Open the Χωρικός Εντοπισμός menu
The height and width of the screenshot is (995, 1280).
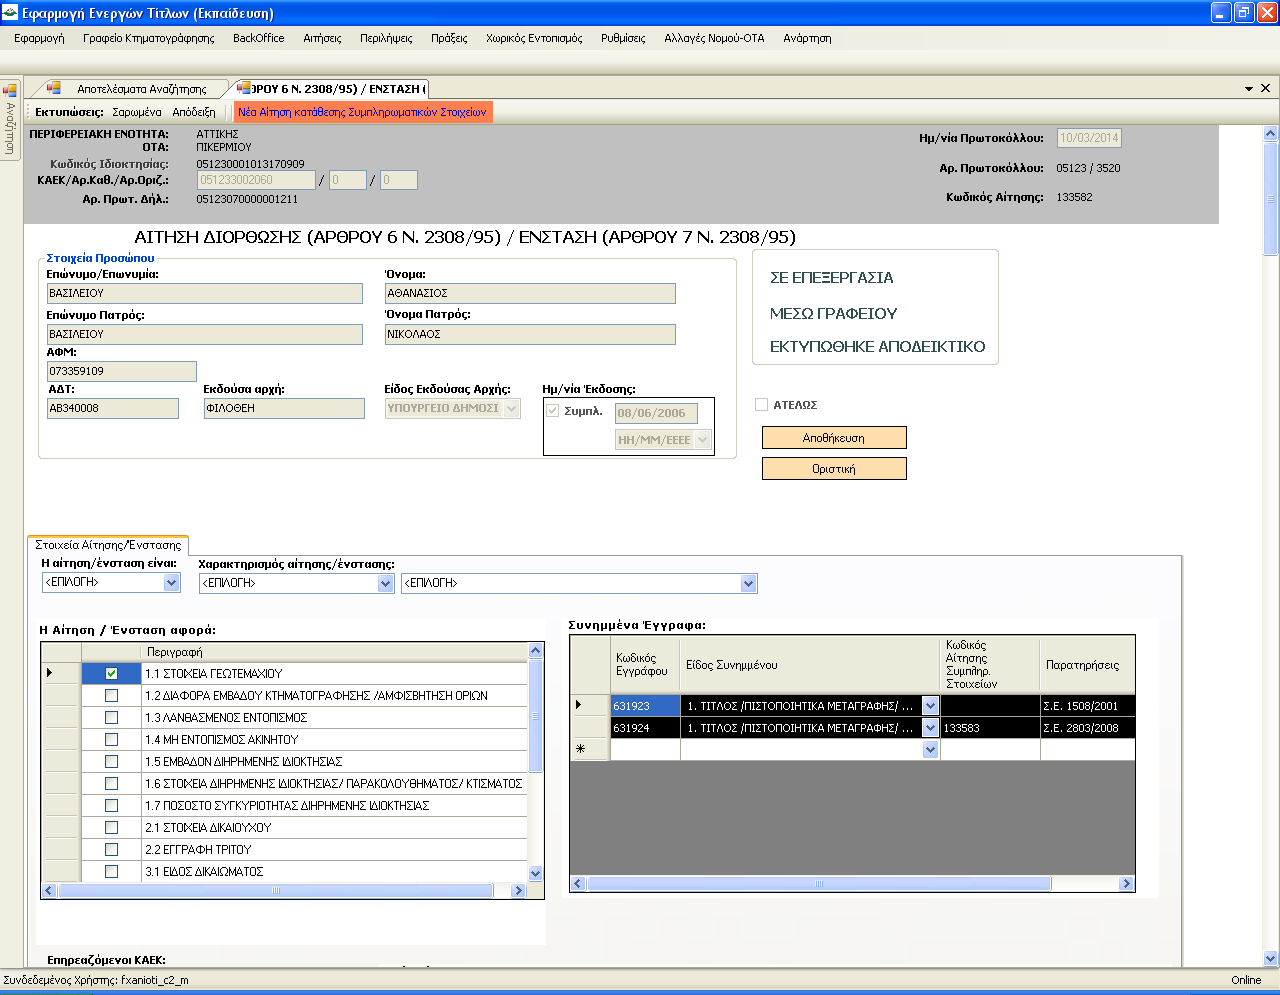coord(534,38)
